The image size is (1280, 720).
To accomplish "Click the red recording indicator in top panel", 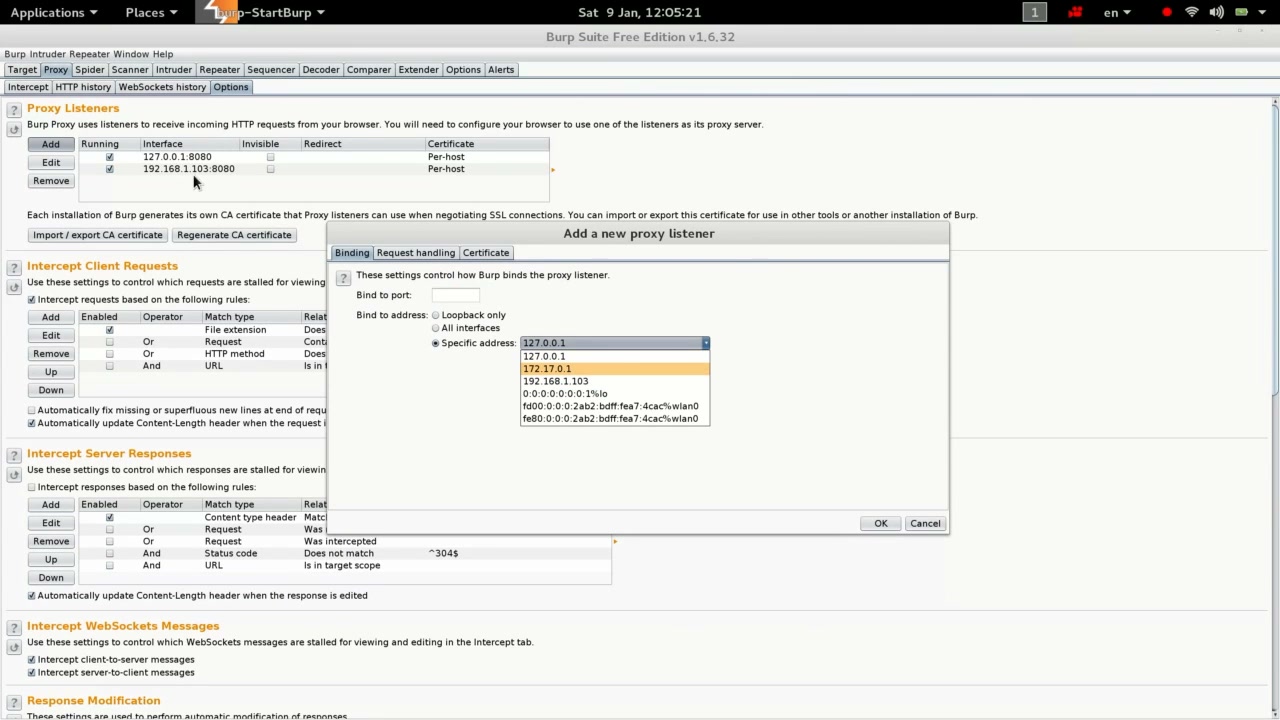I will [1167, 12].
